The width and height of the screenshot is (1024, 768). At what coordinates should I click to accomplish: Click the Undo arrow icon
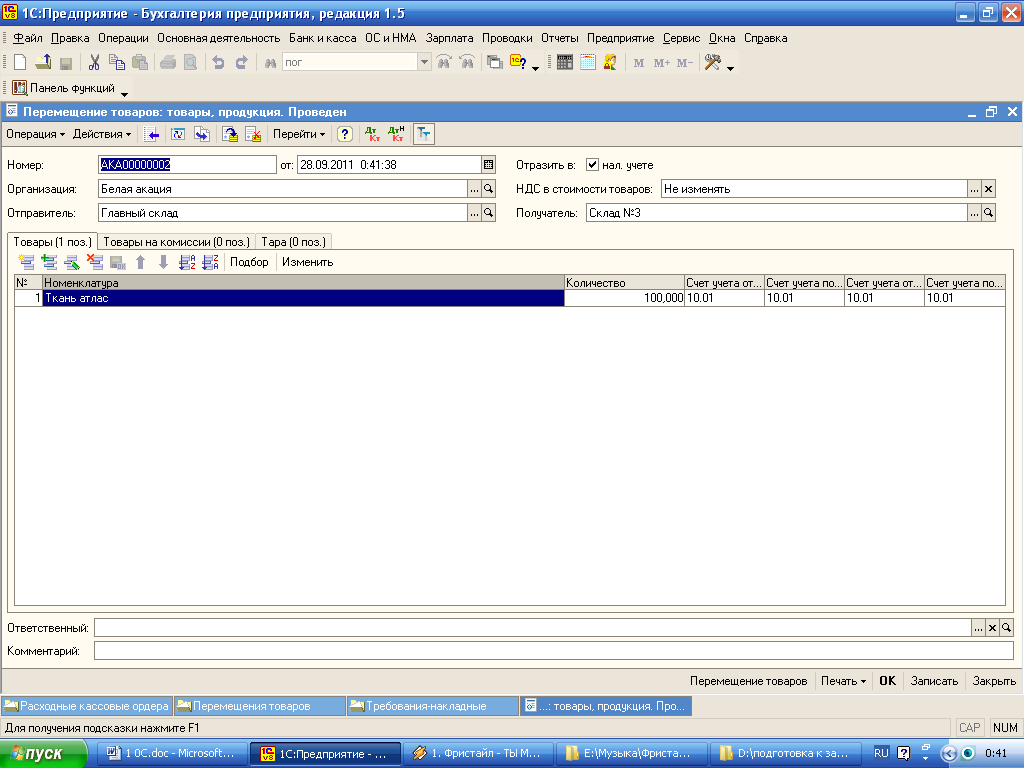(218, 63)
